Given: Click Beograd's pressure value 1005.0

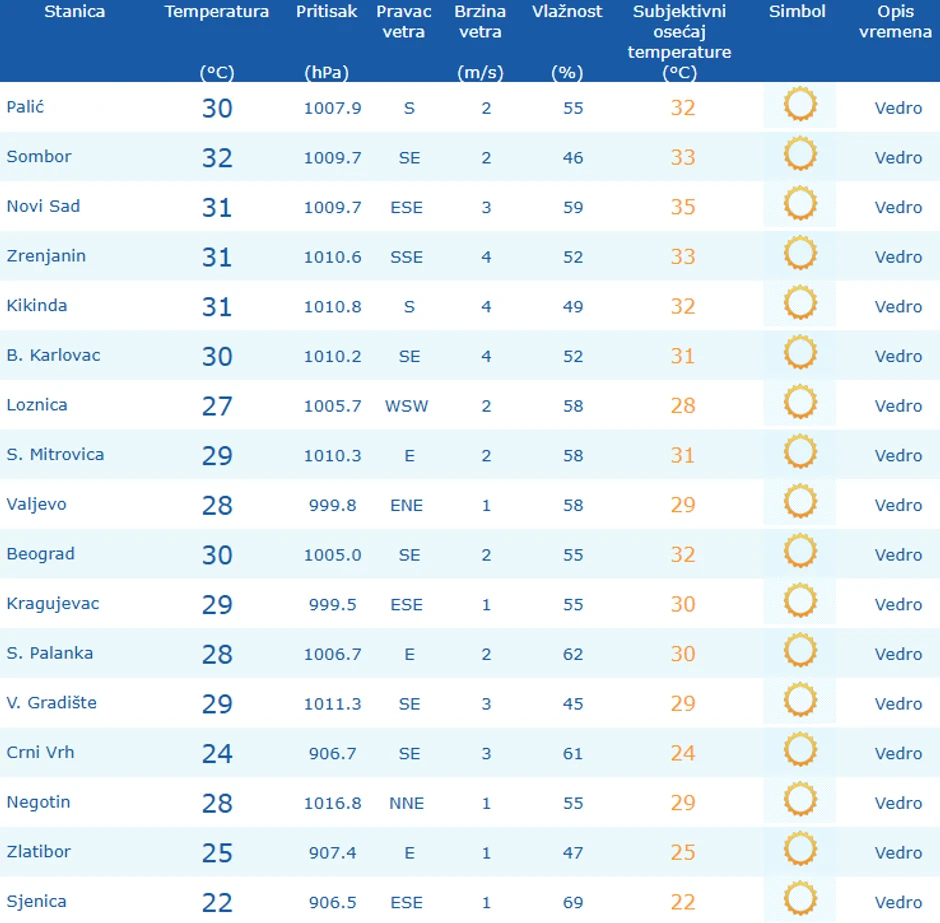Looking at the screenshot, I should point(333,556).
